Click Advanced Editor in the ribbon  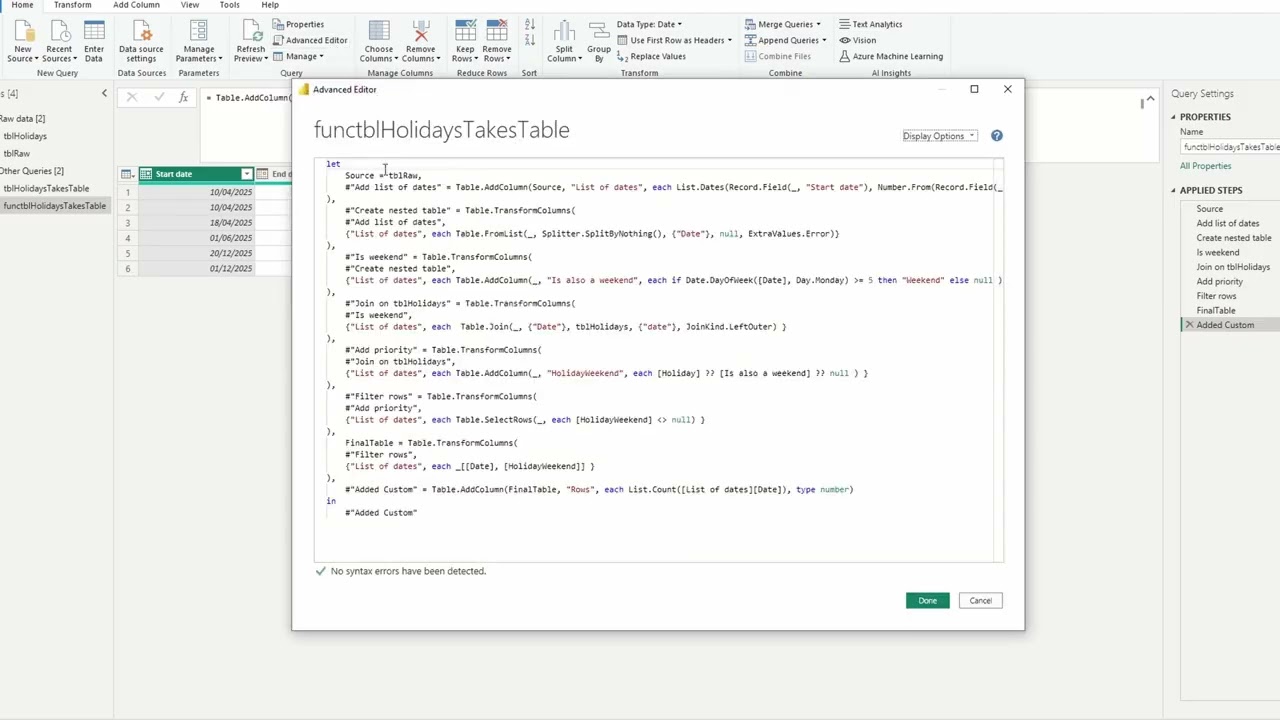pos(309,40)
